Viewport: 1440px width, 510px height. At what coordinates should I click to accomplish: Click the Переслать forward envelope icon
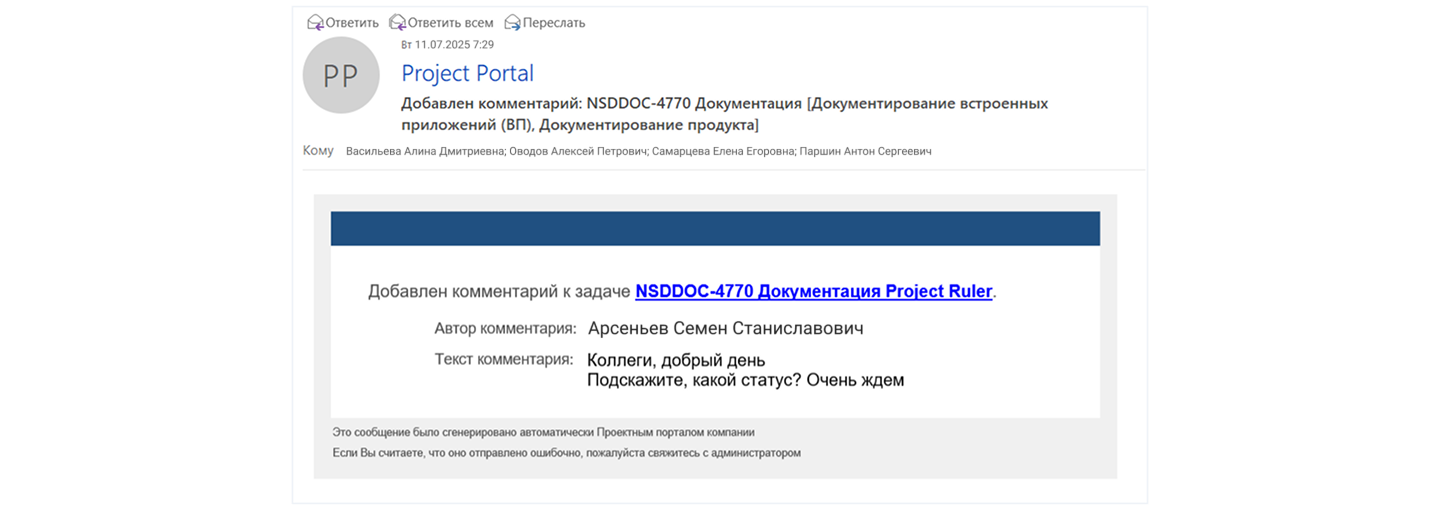tap(512, 22)
